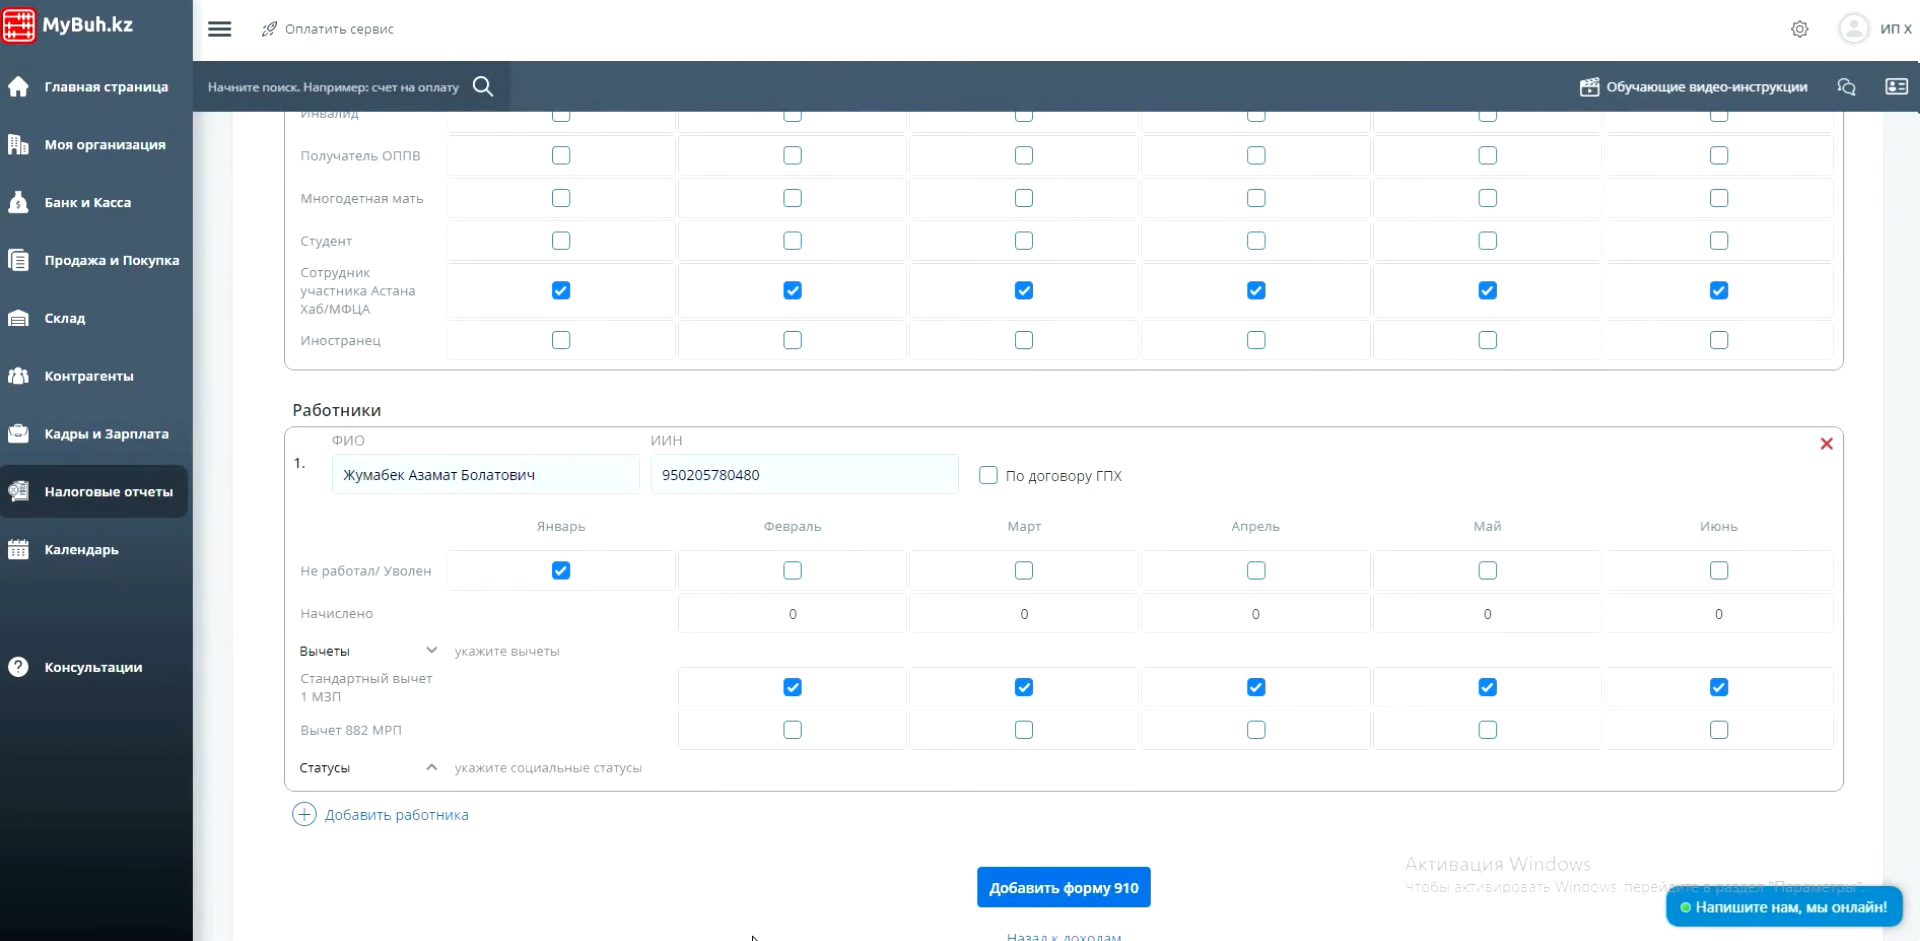Image resolution: width=1920 pixels, height=941 pixels.
Task: Check Не работал/Уволен for Февраль
Action: (793, 571)
